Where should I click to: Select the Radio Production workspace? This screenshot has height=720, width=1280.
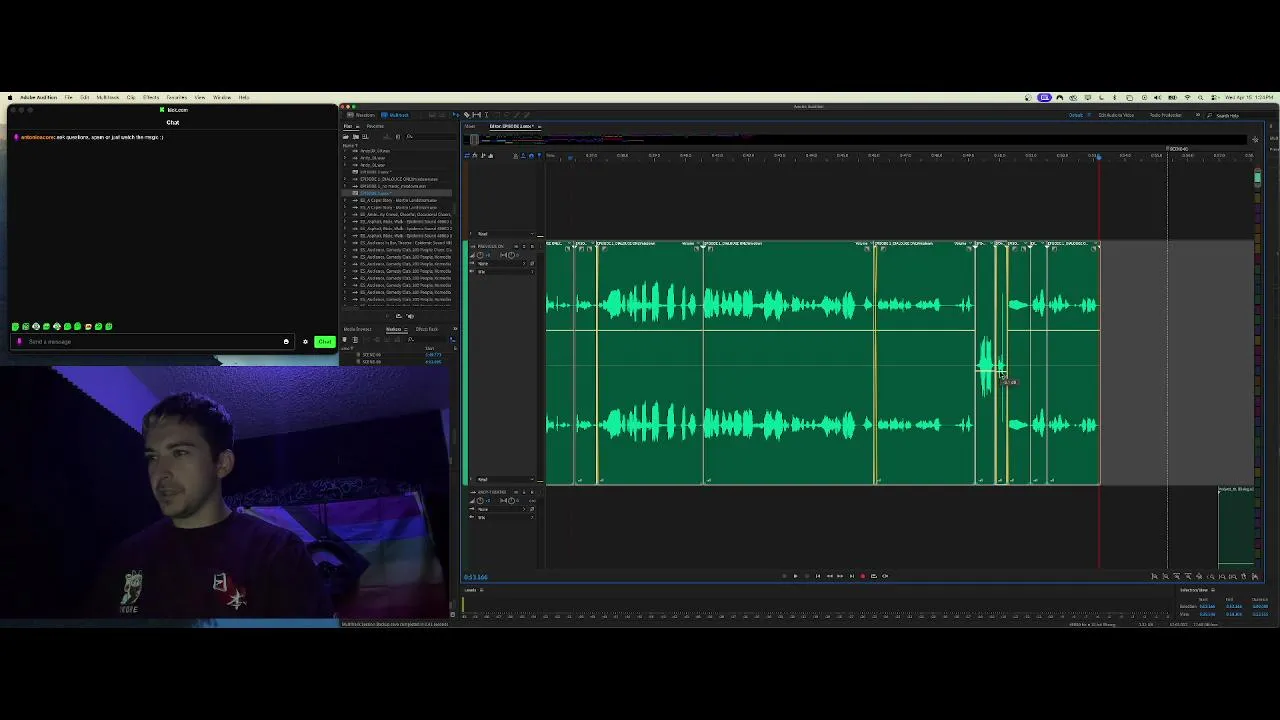pos(1166,115)
